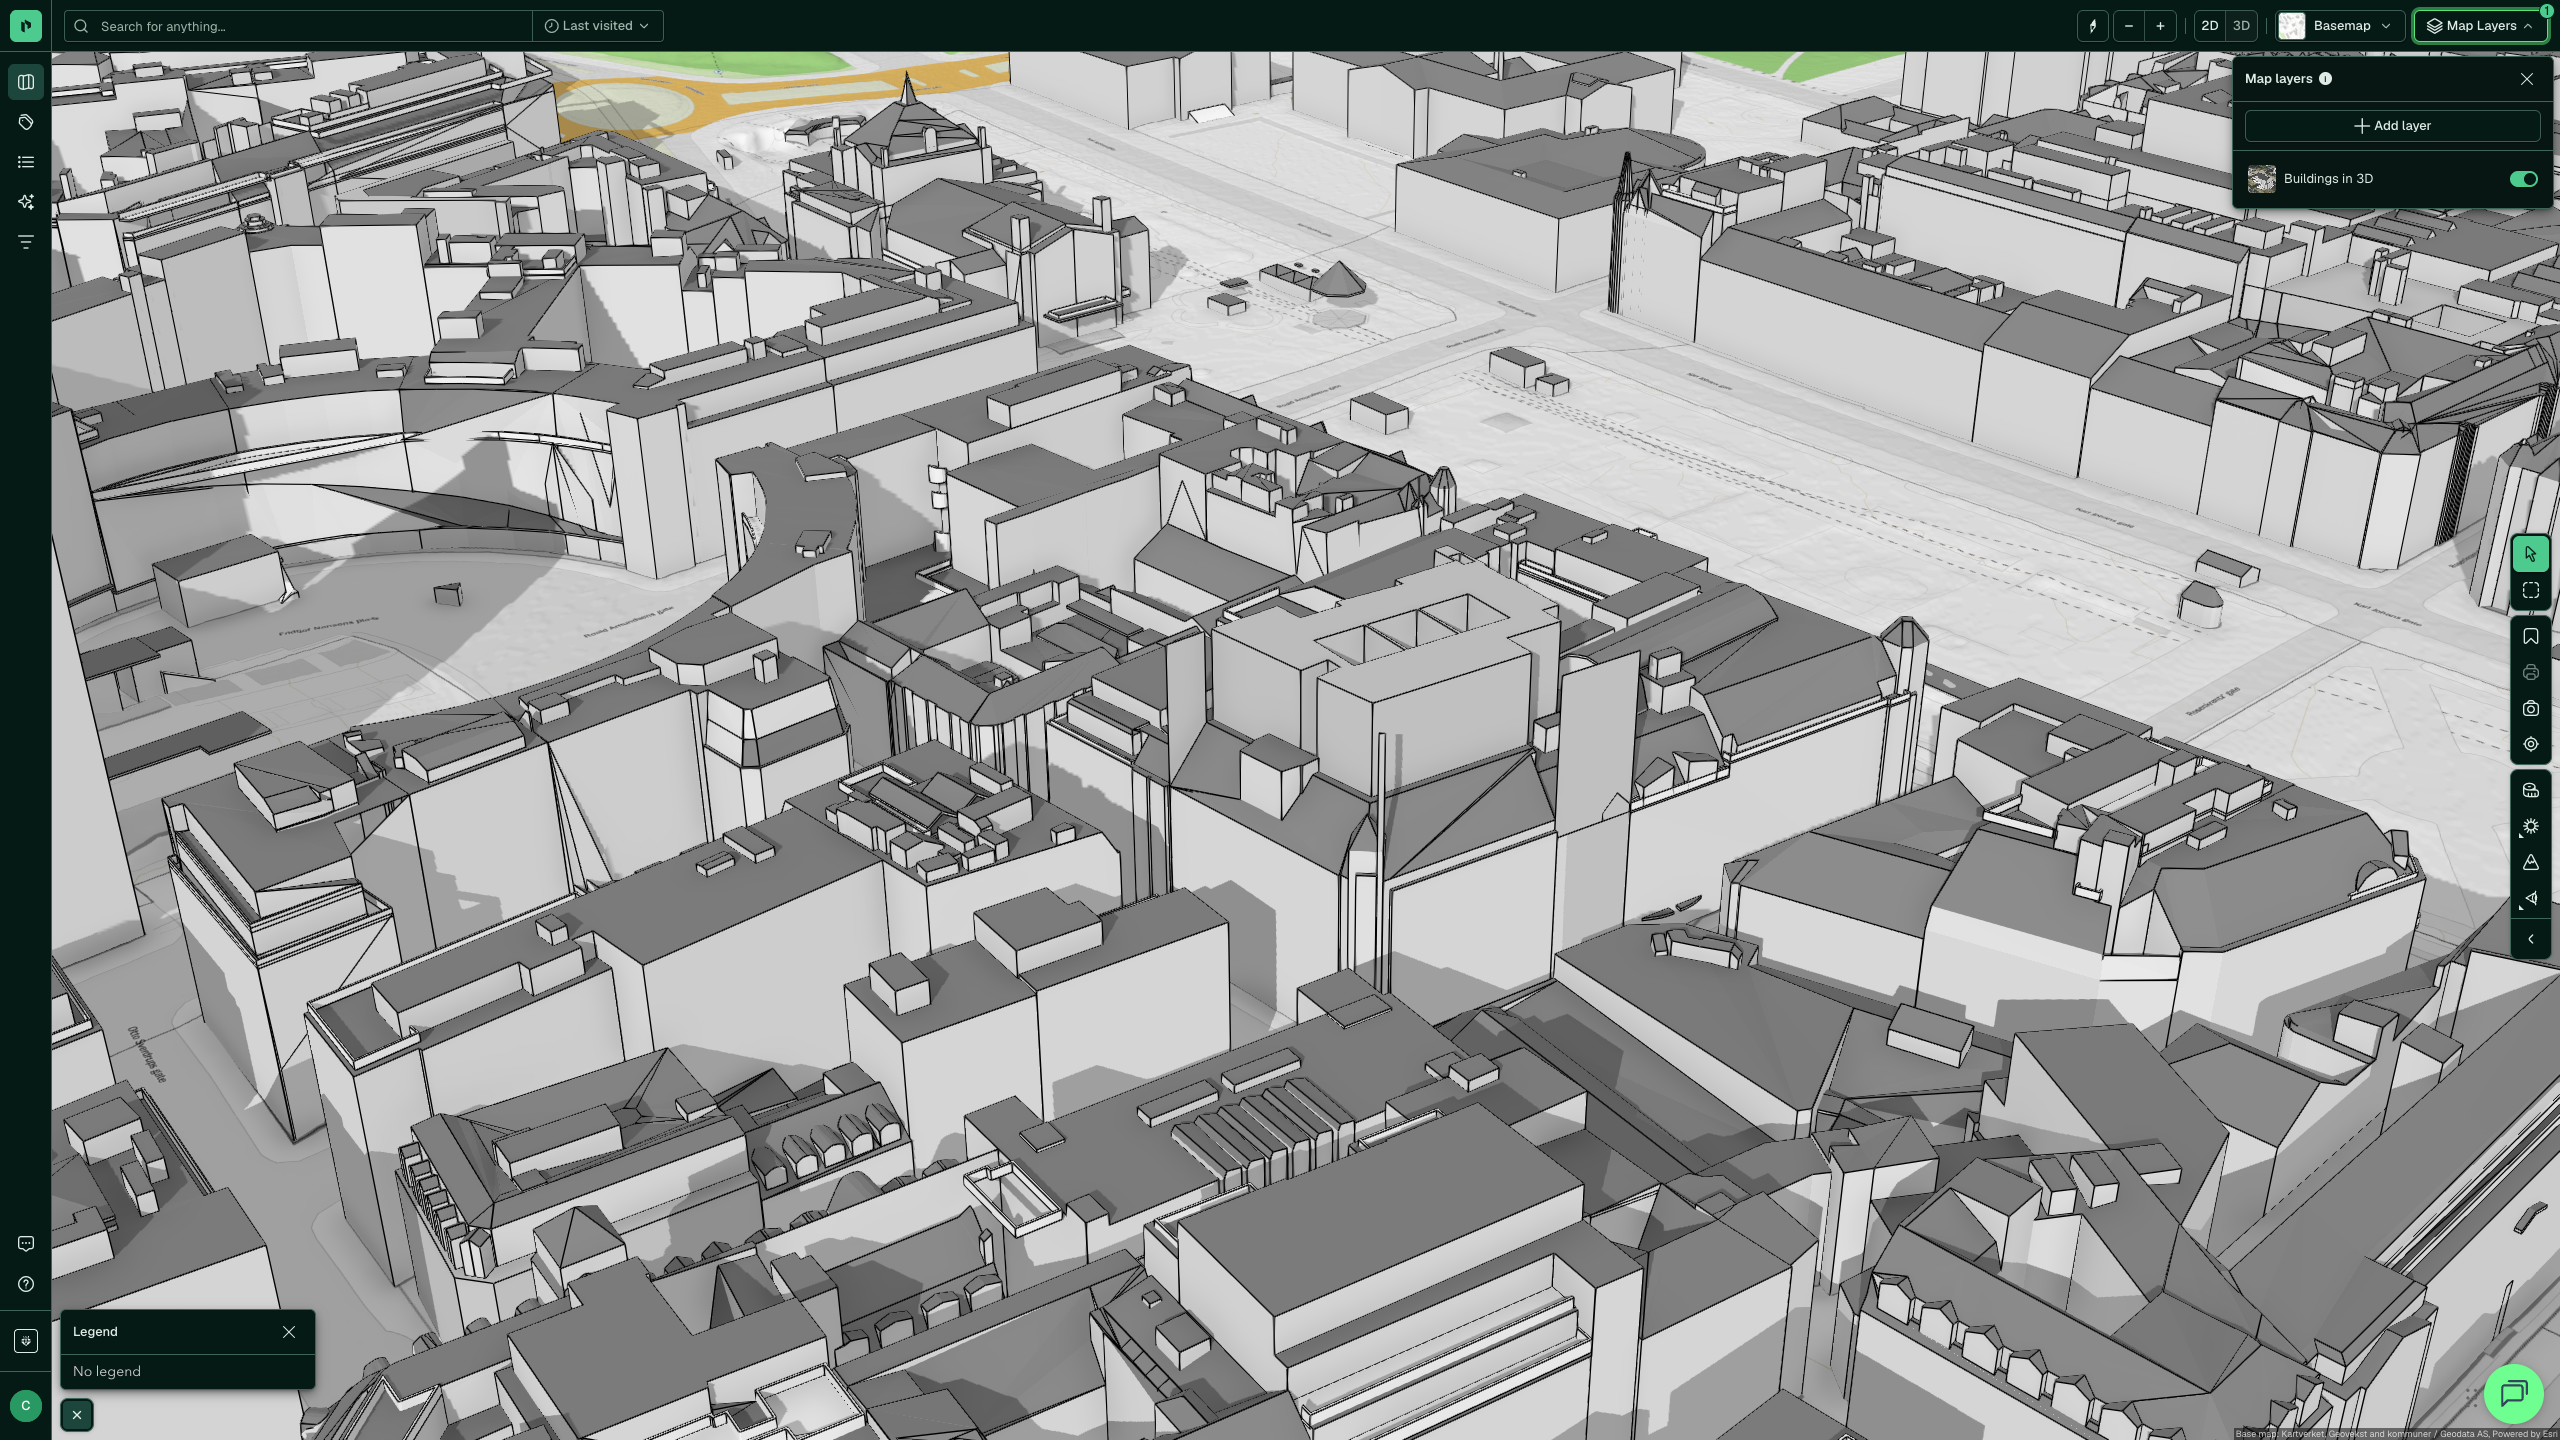
Task: Select the rectangle selection tool
Action: 2531,591
